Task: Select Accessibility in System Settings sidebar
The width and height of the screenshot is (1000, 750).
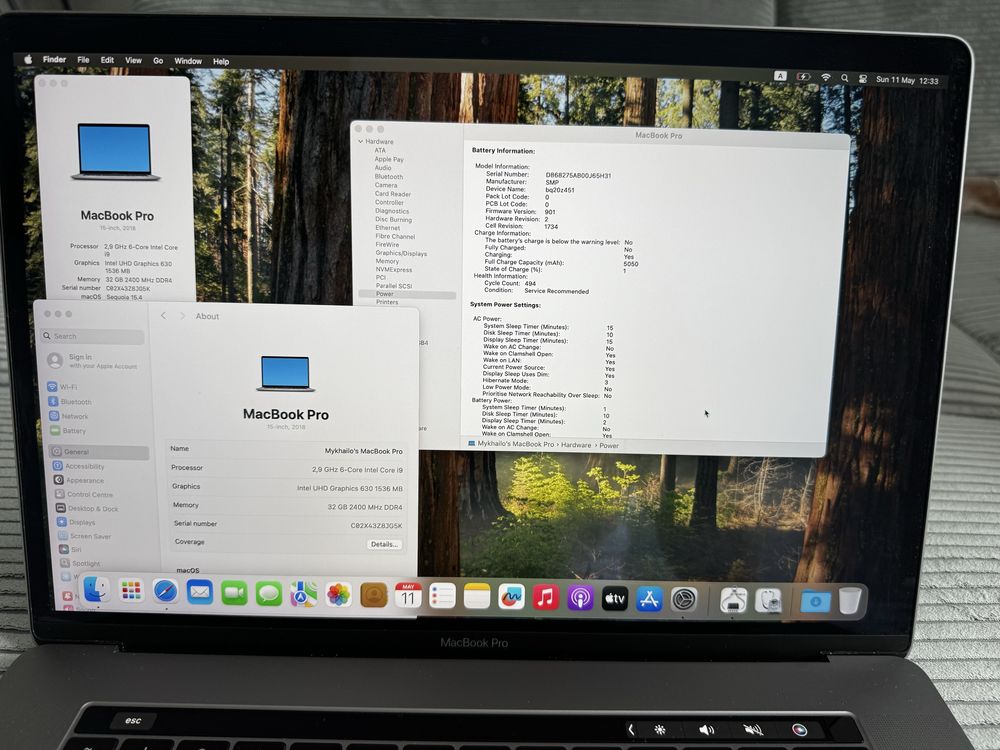Action: (x=78, y=466)
